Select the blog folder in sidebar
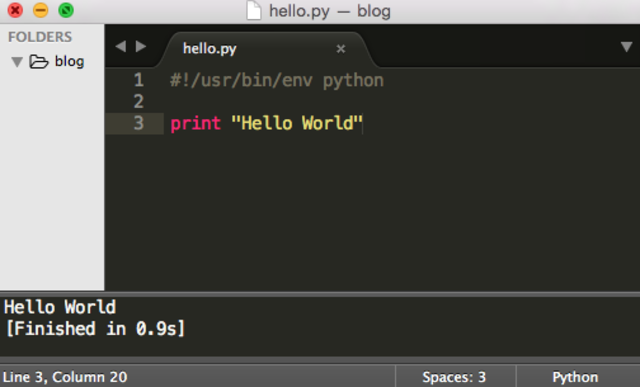Screen dimensions: 640x387 pyautogui.click(x=69, y=62)
